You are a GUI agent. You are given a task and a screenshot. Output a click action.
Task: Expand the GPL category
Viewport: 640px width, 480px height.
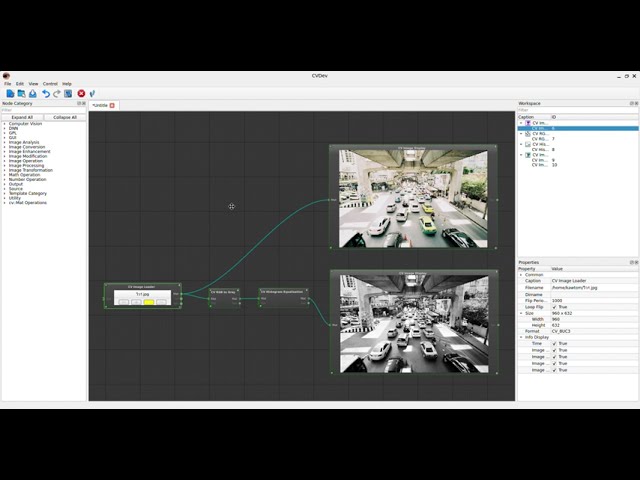(5, 133)
